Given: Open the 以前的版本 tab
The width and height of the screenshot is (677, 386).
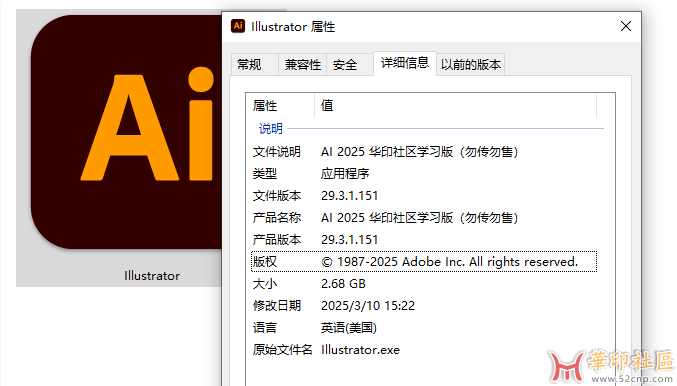Looking at the screenshot, I should pyautogui.click(x=471, y=65).
